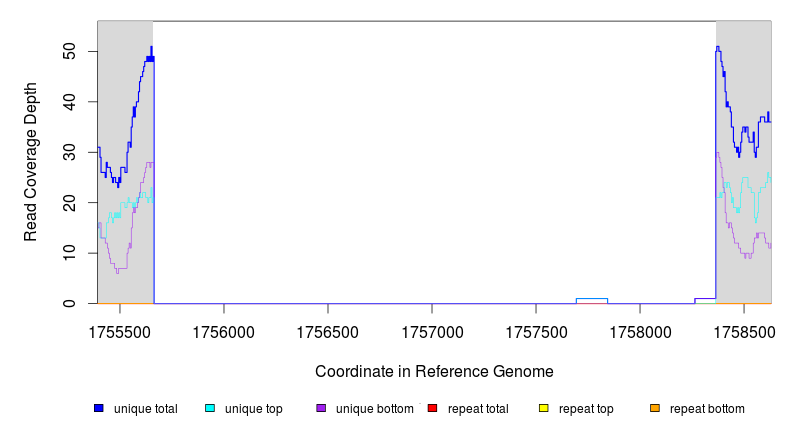Click the orange 'repeat bottom' legend swatch
The width and height of the screenshot is (792, 432).
[655, 408]
